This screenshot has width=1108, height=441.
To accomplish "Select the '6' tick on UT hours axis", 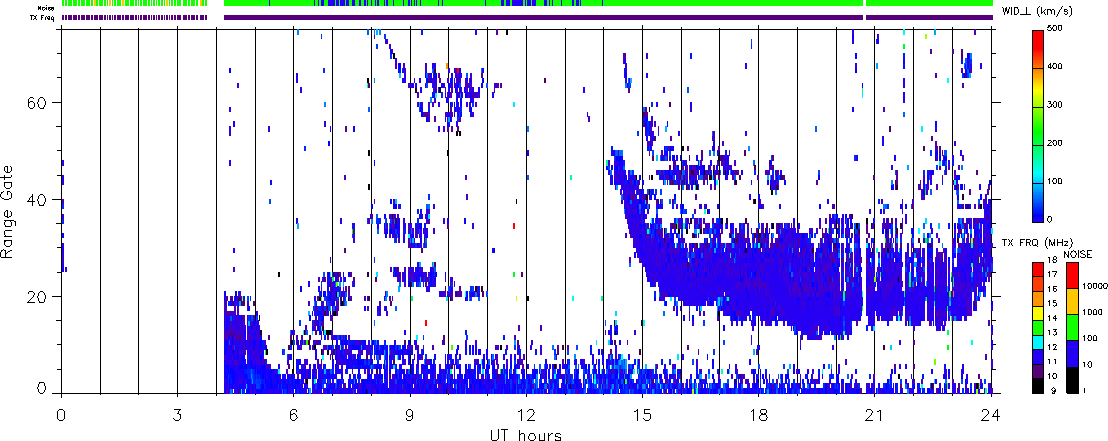I will point(293,413).
